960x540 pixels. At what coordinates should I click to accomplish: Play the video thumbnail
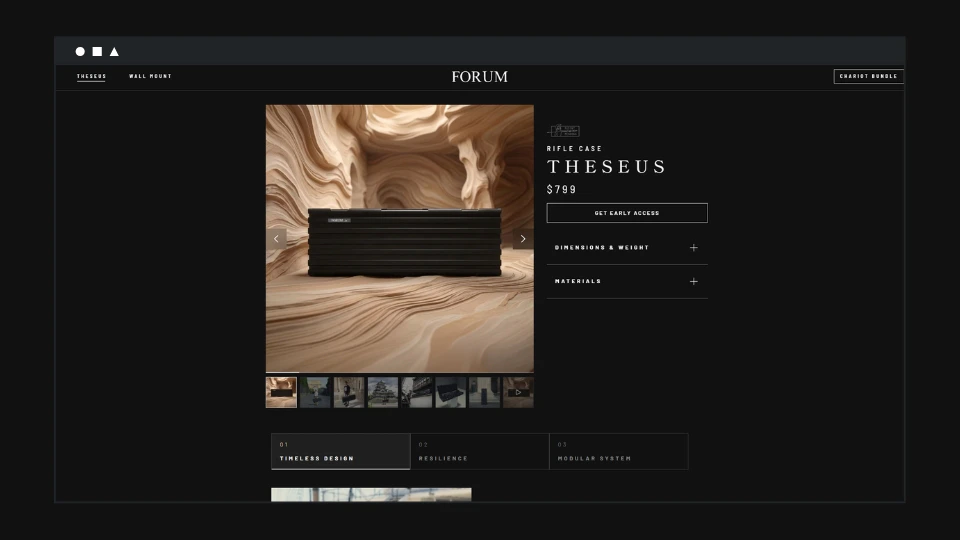coord(518,392)
